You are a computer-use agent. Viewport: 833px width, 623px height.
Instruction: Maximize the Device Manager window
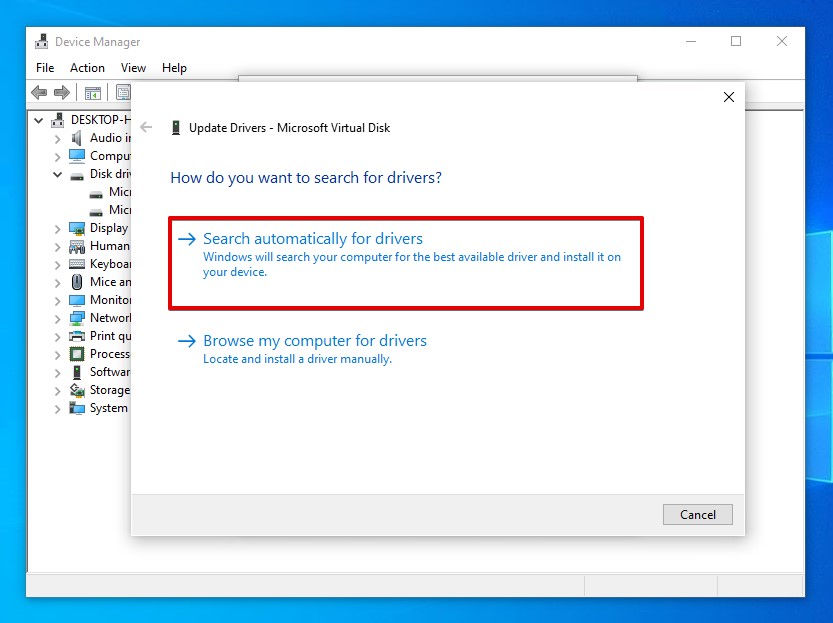(736, 41)
